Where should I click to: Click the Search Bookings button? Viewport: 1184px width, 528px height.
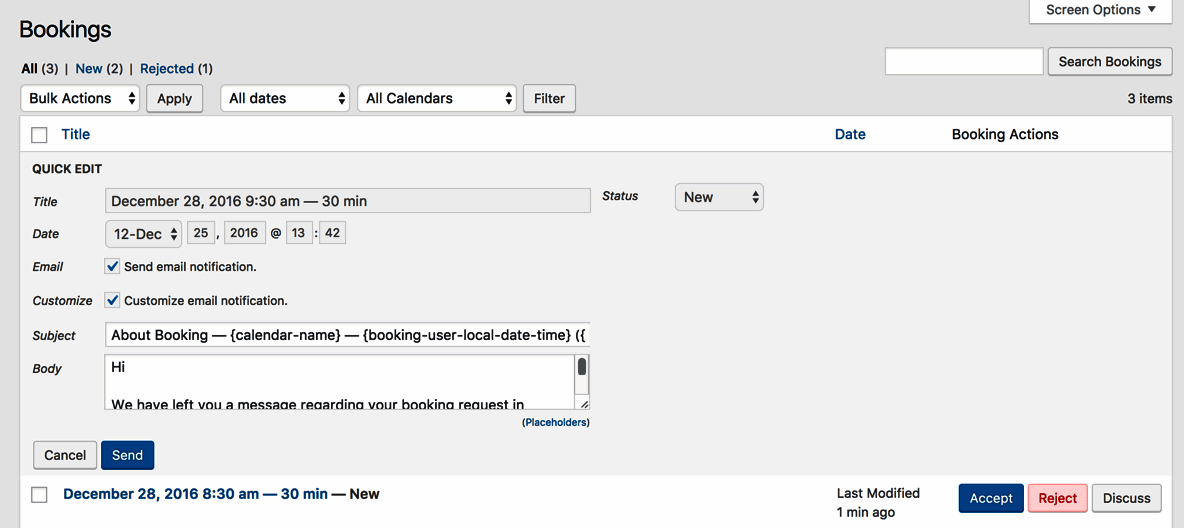click(1109, 62)
